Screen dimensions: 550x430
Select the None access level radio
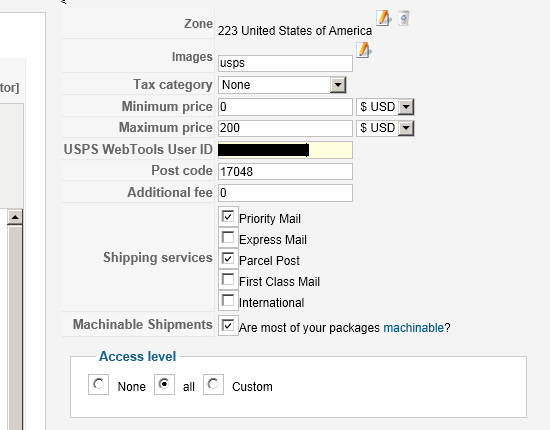pos(98,384)
